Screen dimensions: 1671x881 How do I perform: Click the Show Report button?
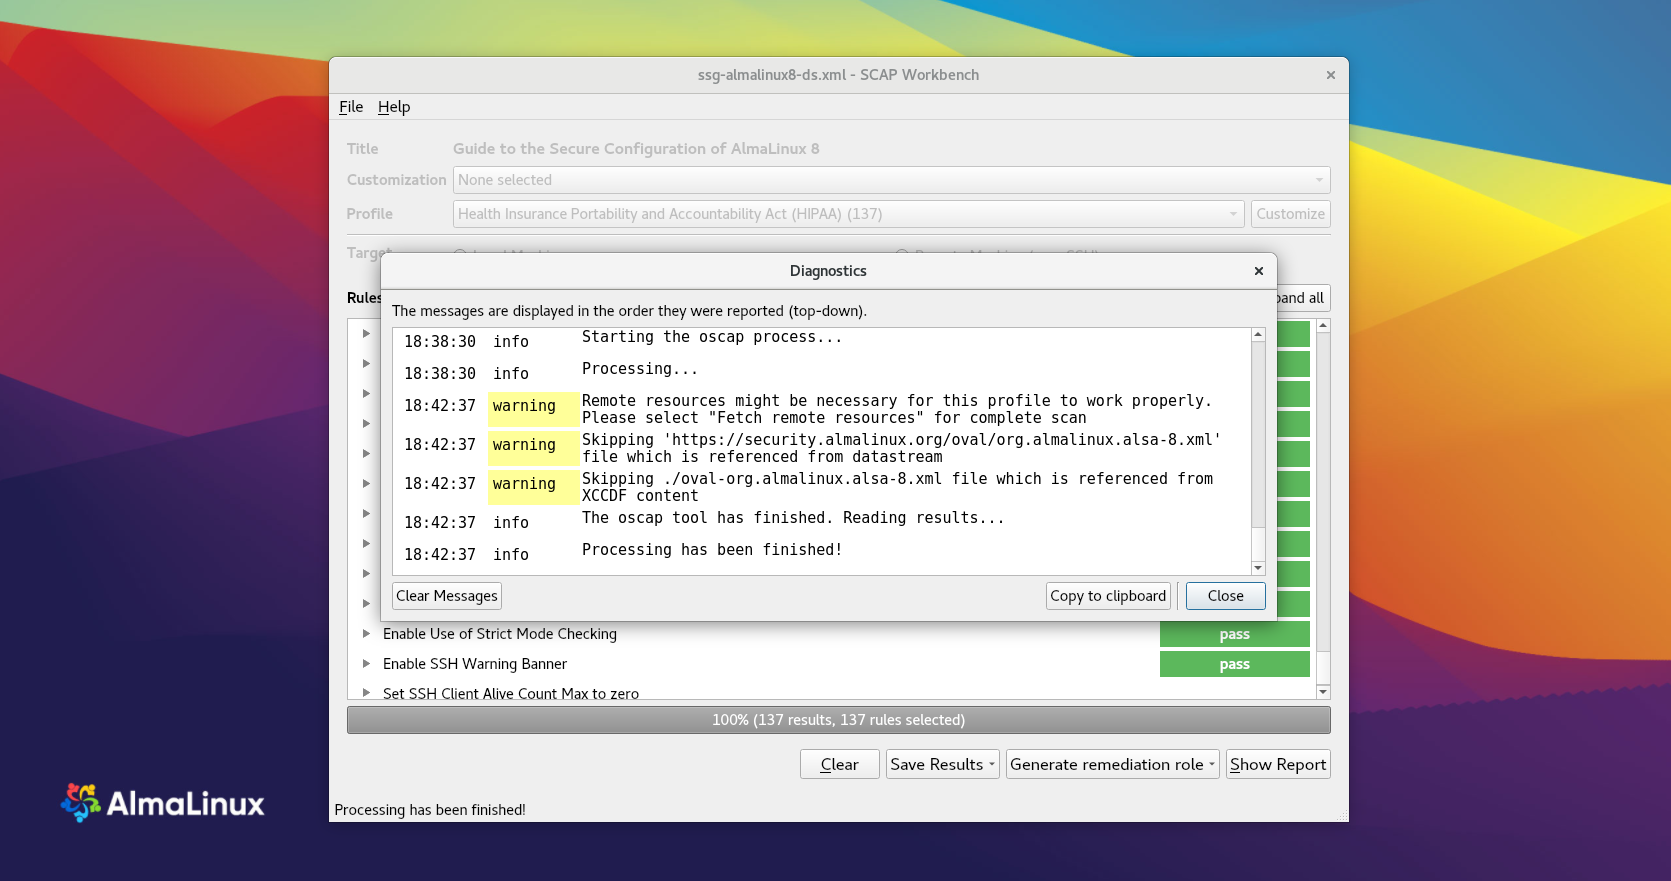[1277, 765]
